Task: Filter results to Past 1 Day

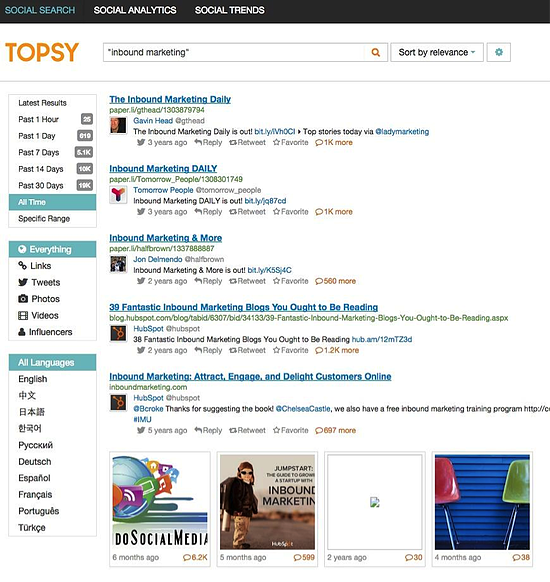Action: point(52,136)
